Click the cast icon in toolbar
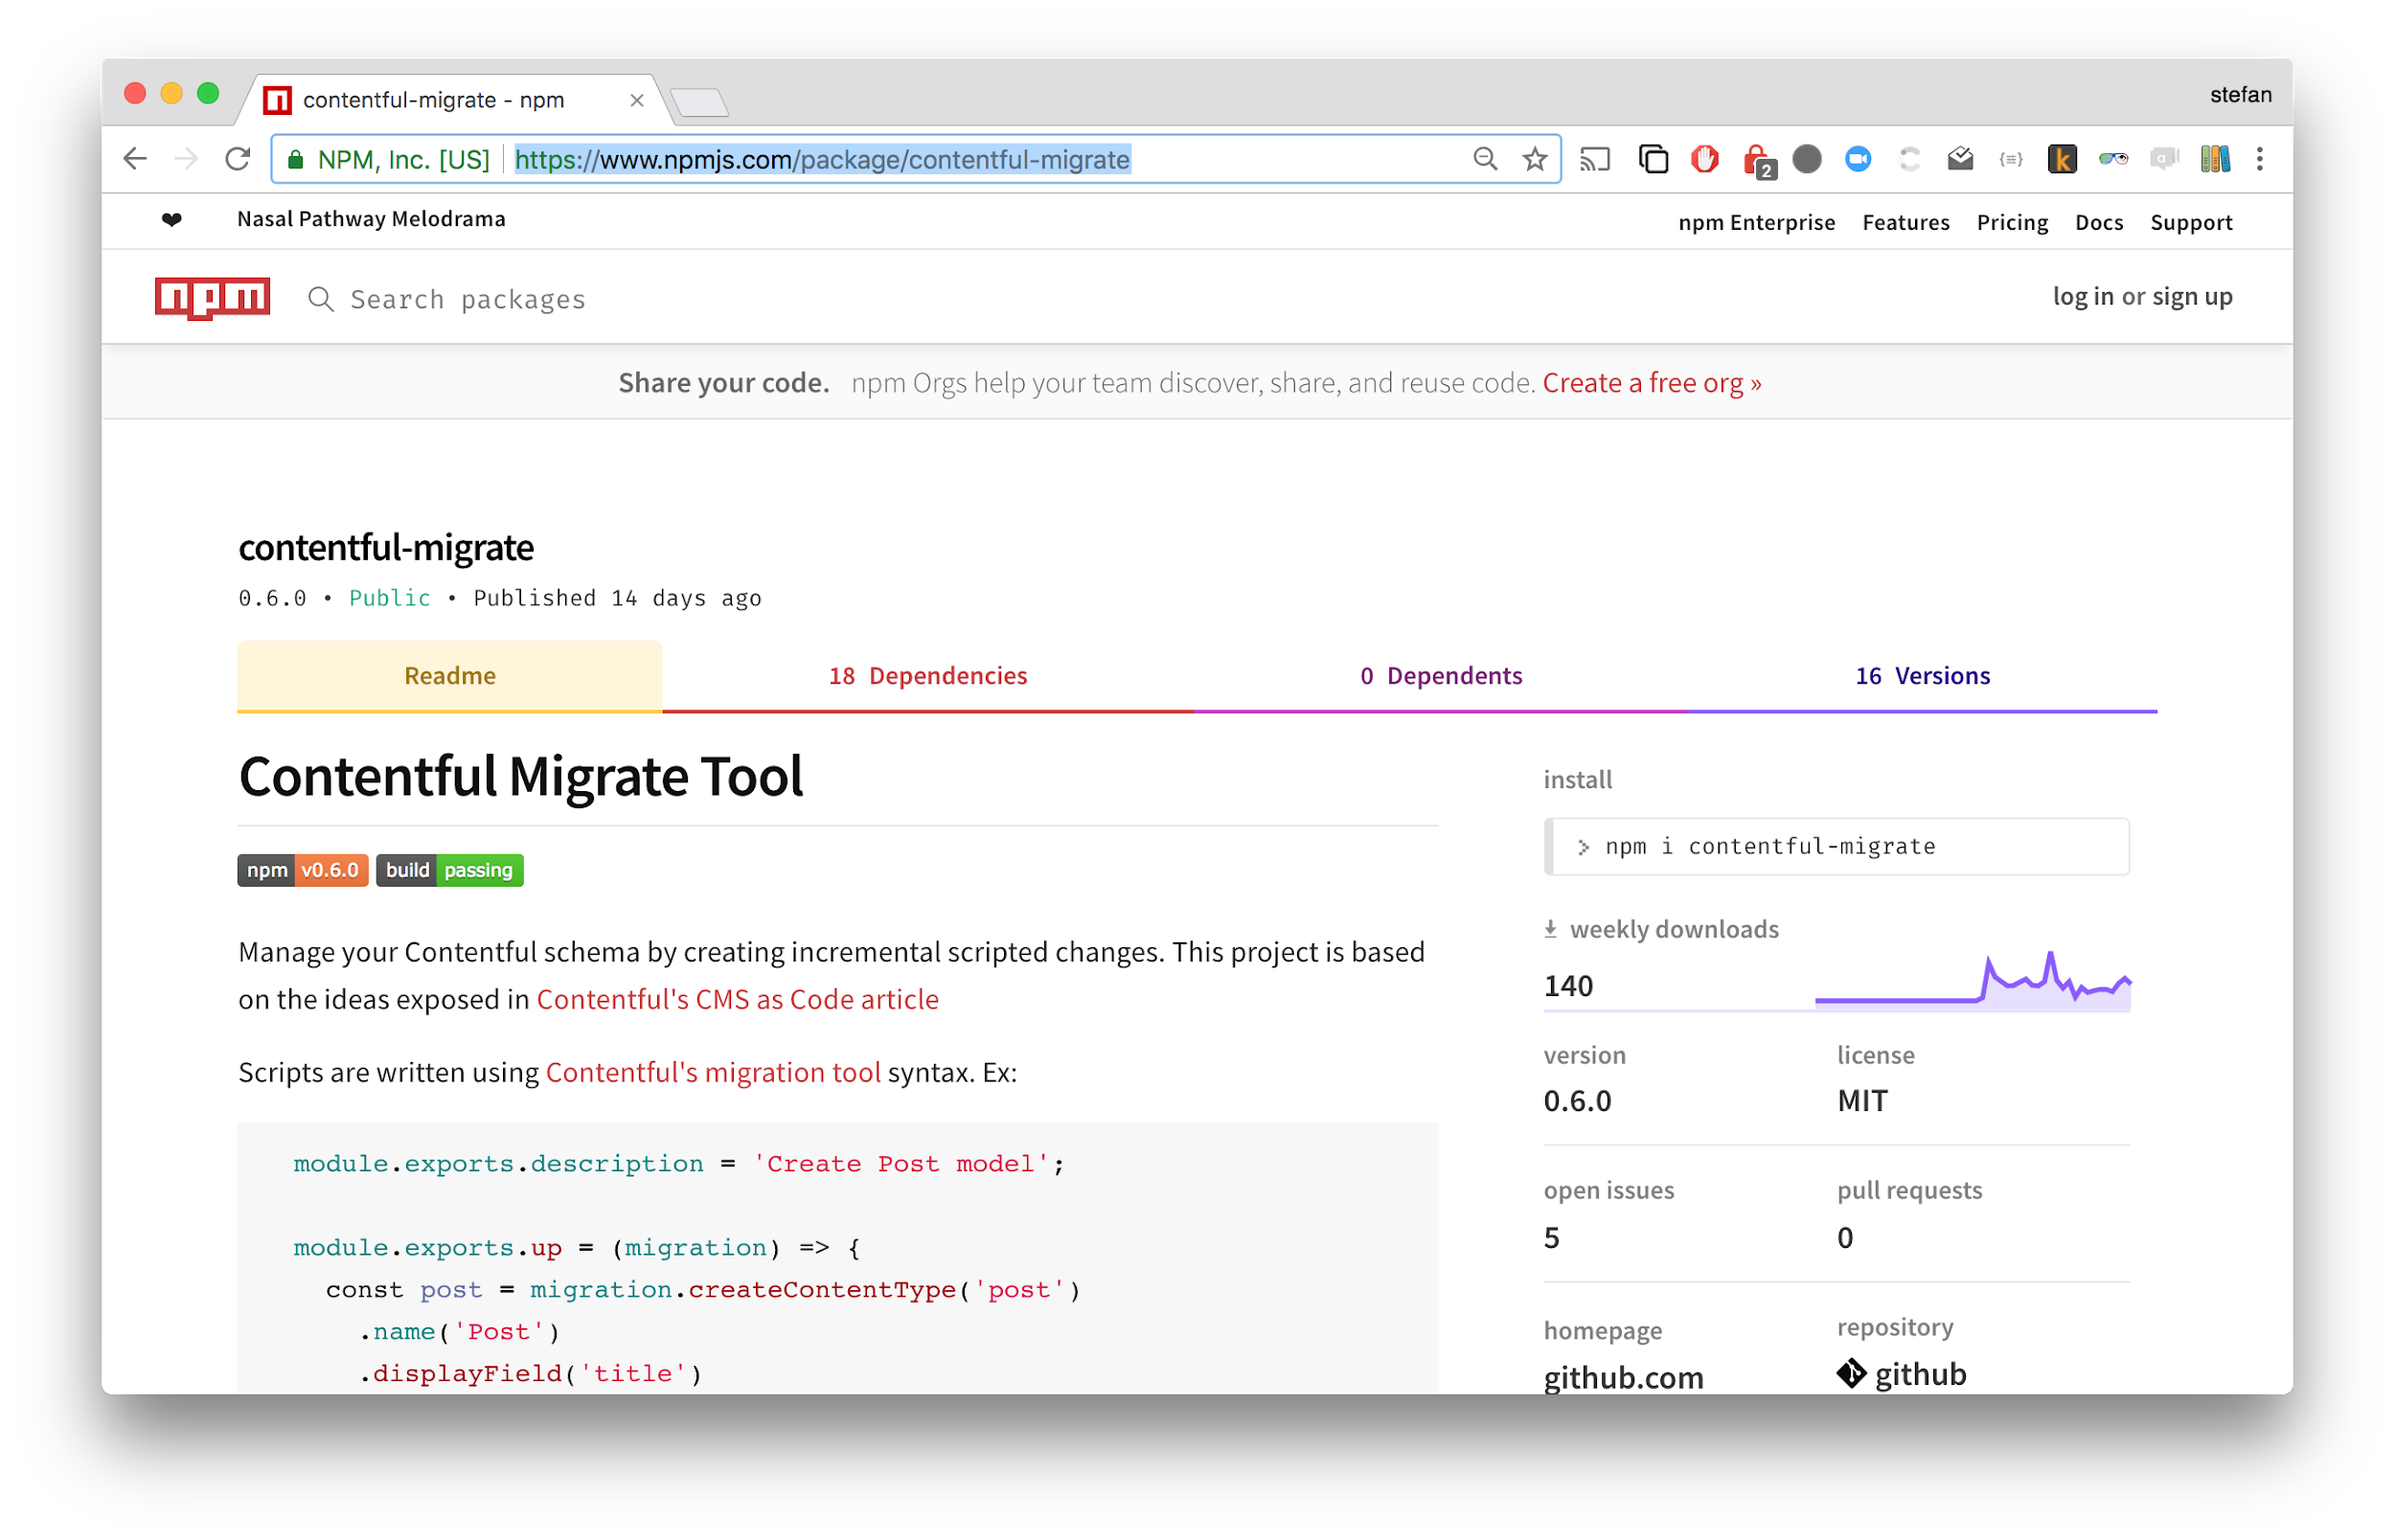 1594,159
